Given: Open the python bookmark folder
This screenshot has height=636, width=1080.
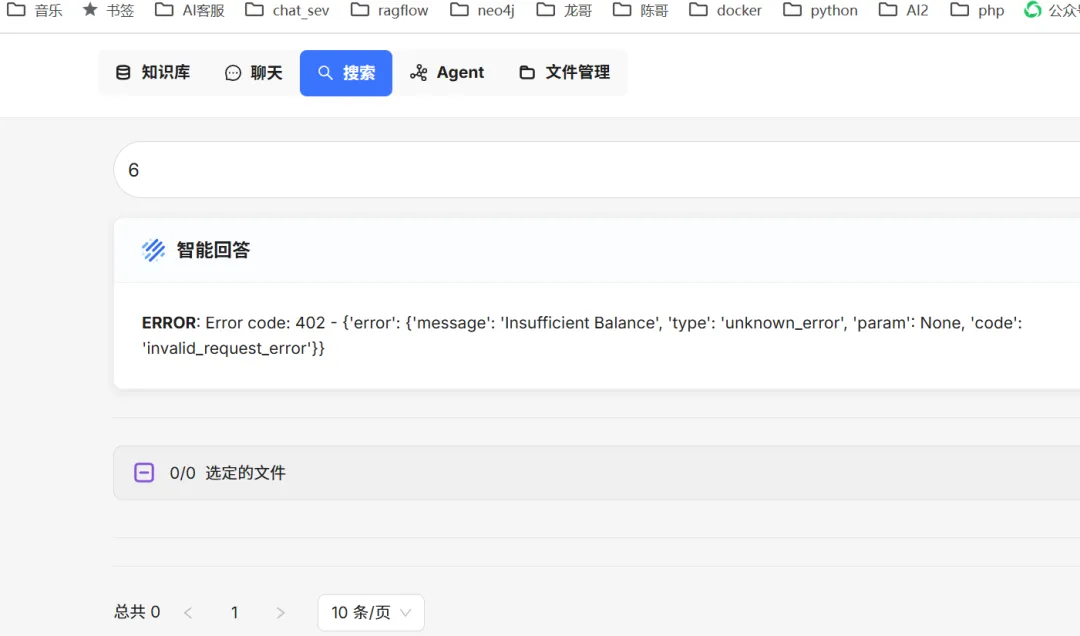Looking at the screenshot, I should pos(820,10).
